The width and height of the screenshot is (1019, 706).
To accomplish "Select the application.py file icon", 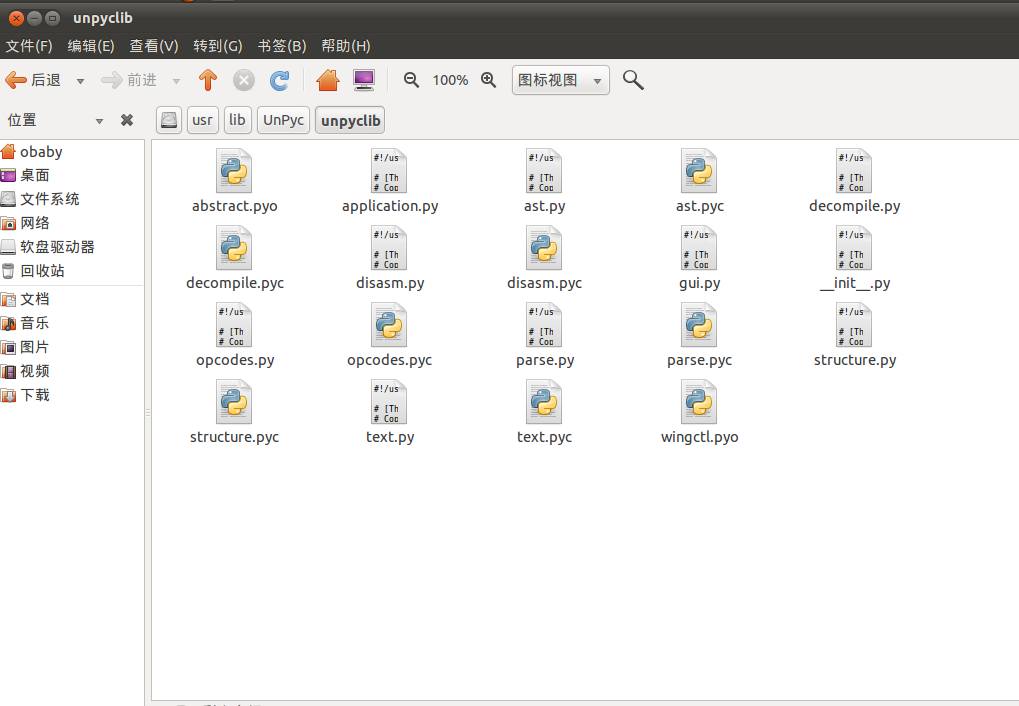I will (x=389, y=171).
